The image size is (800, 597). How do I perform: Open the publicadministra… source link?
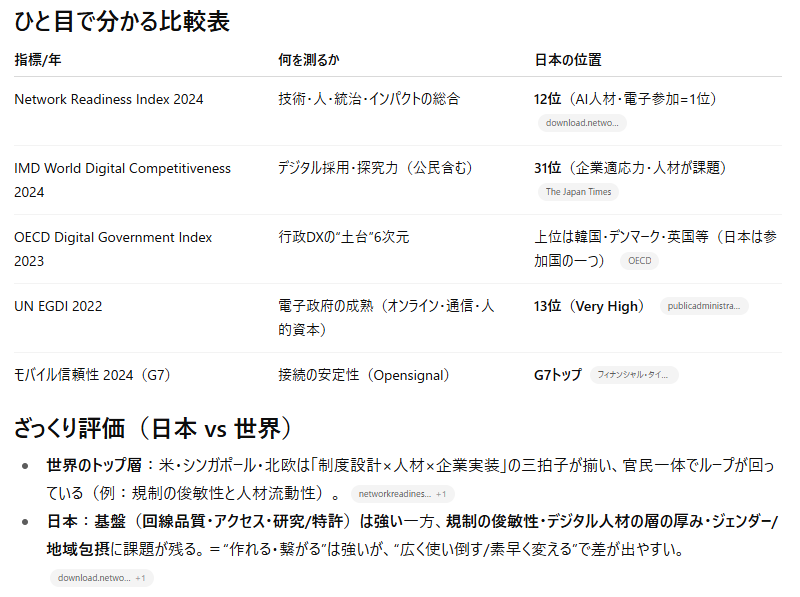point(703,306)
